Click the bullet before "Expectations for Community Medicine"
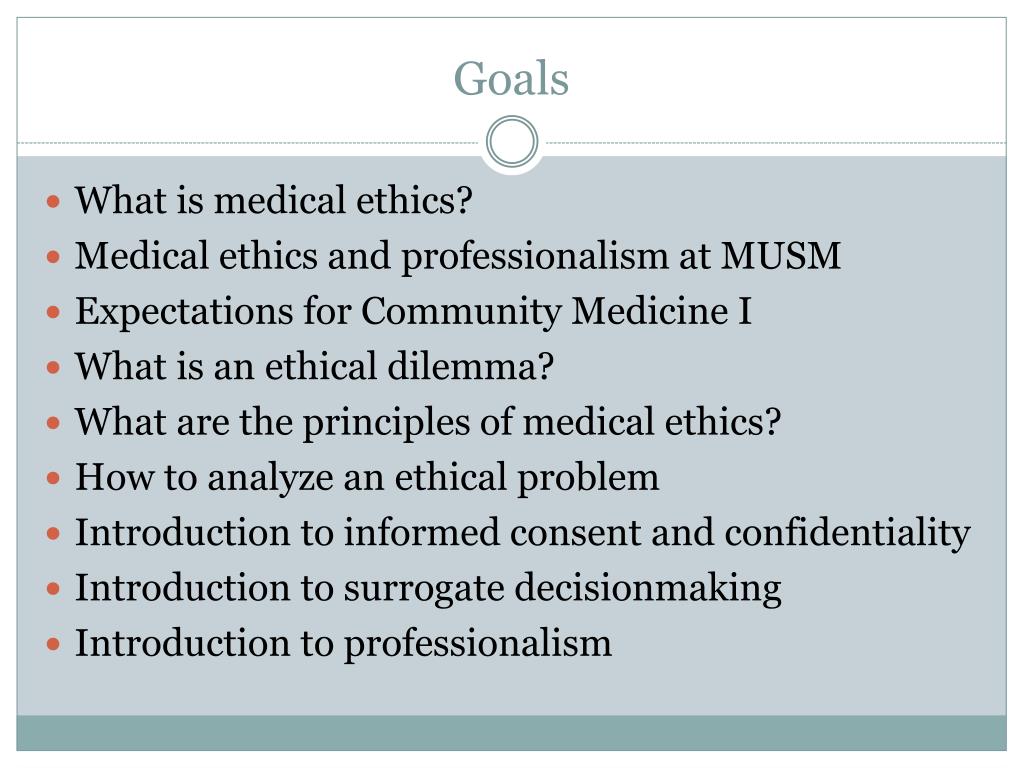Viewport: 1024px width, 768px height. click(x=55, y=313)
